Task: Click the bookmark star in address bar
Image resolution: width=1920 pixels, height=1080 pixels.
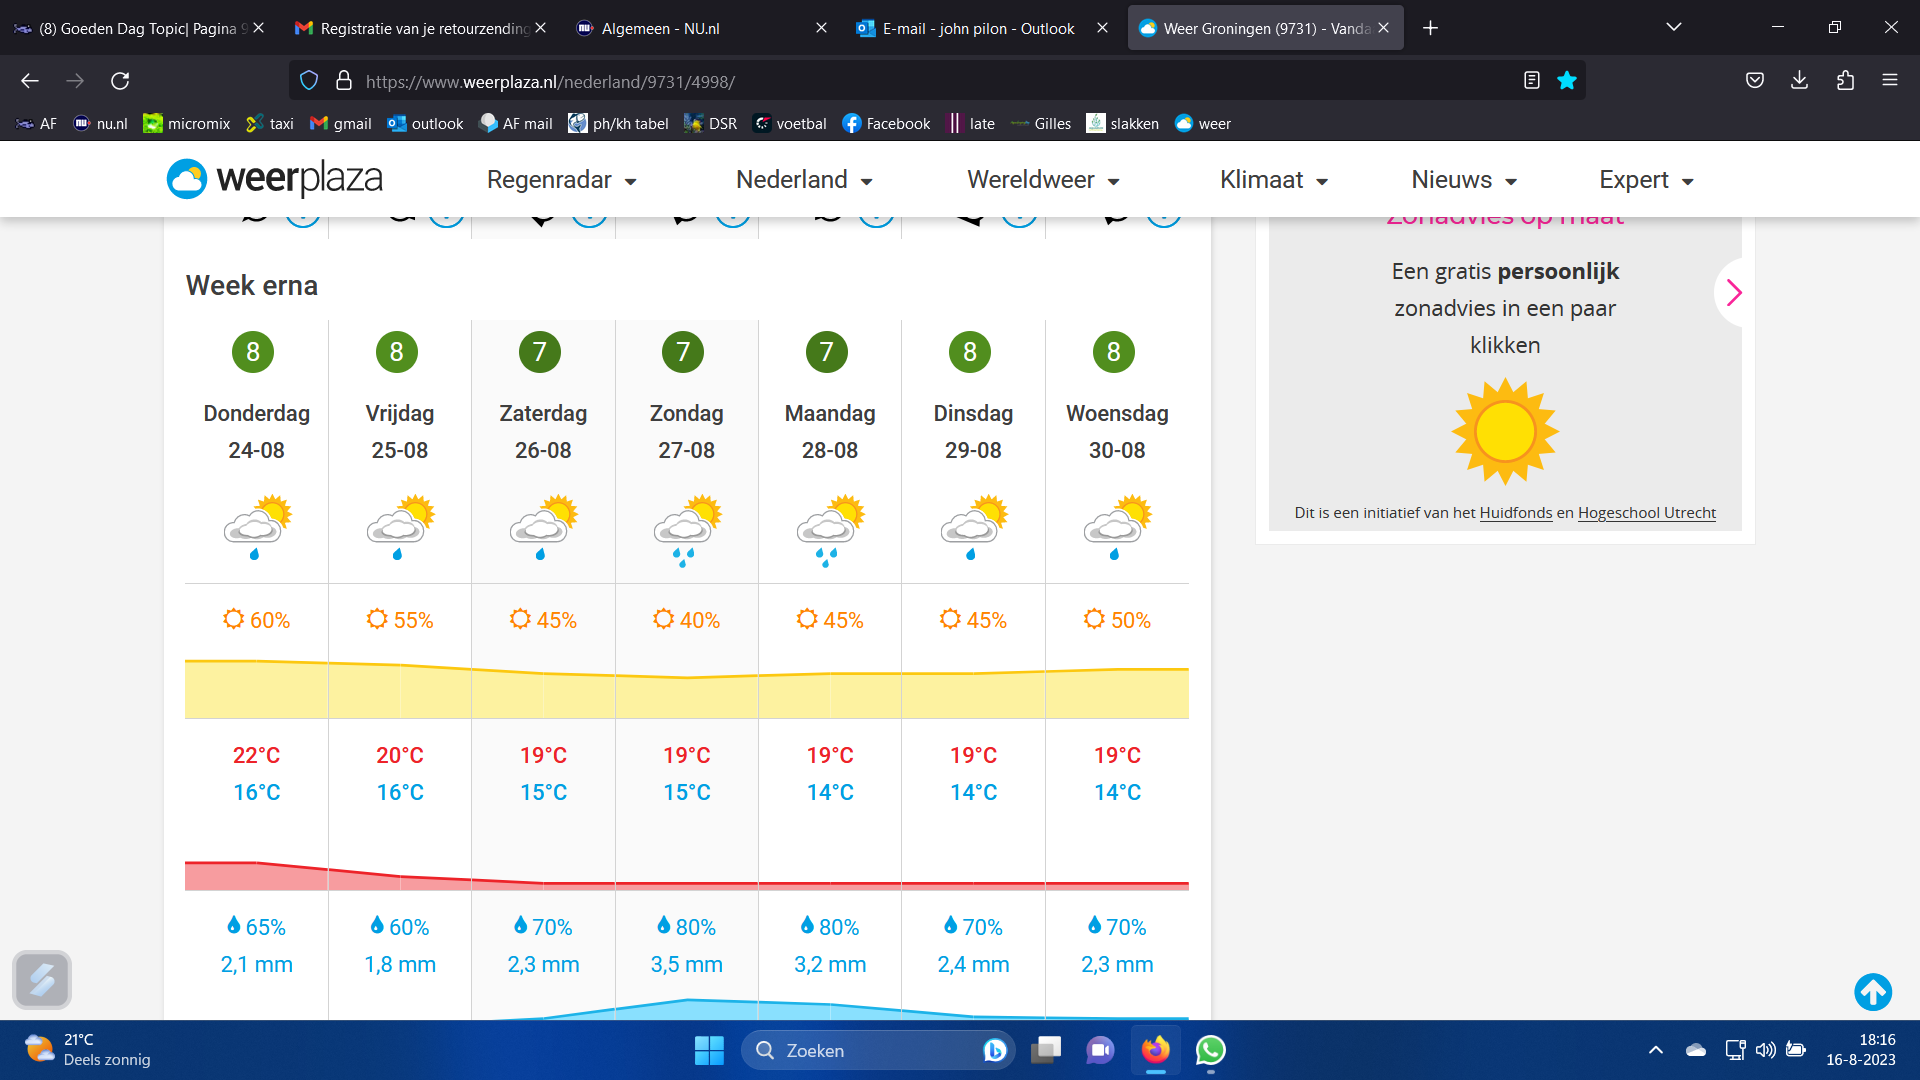Action: [x=1567, y=81]
